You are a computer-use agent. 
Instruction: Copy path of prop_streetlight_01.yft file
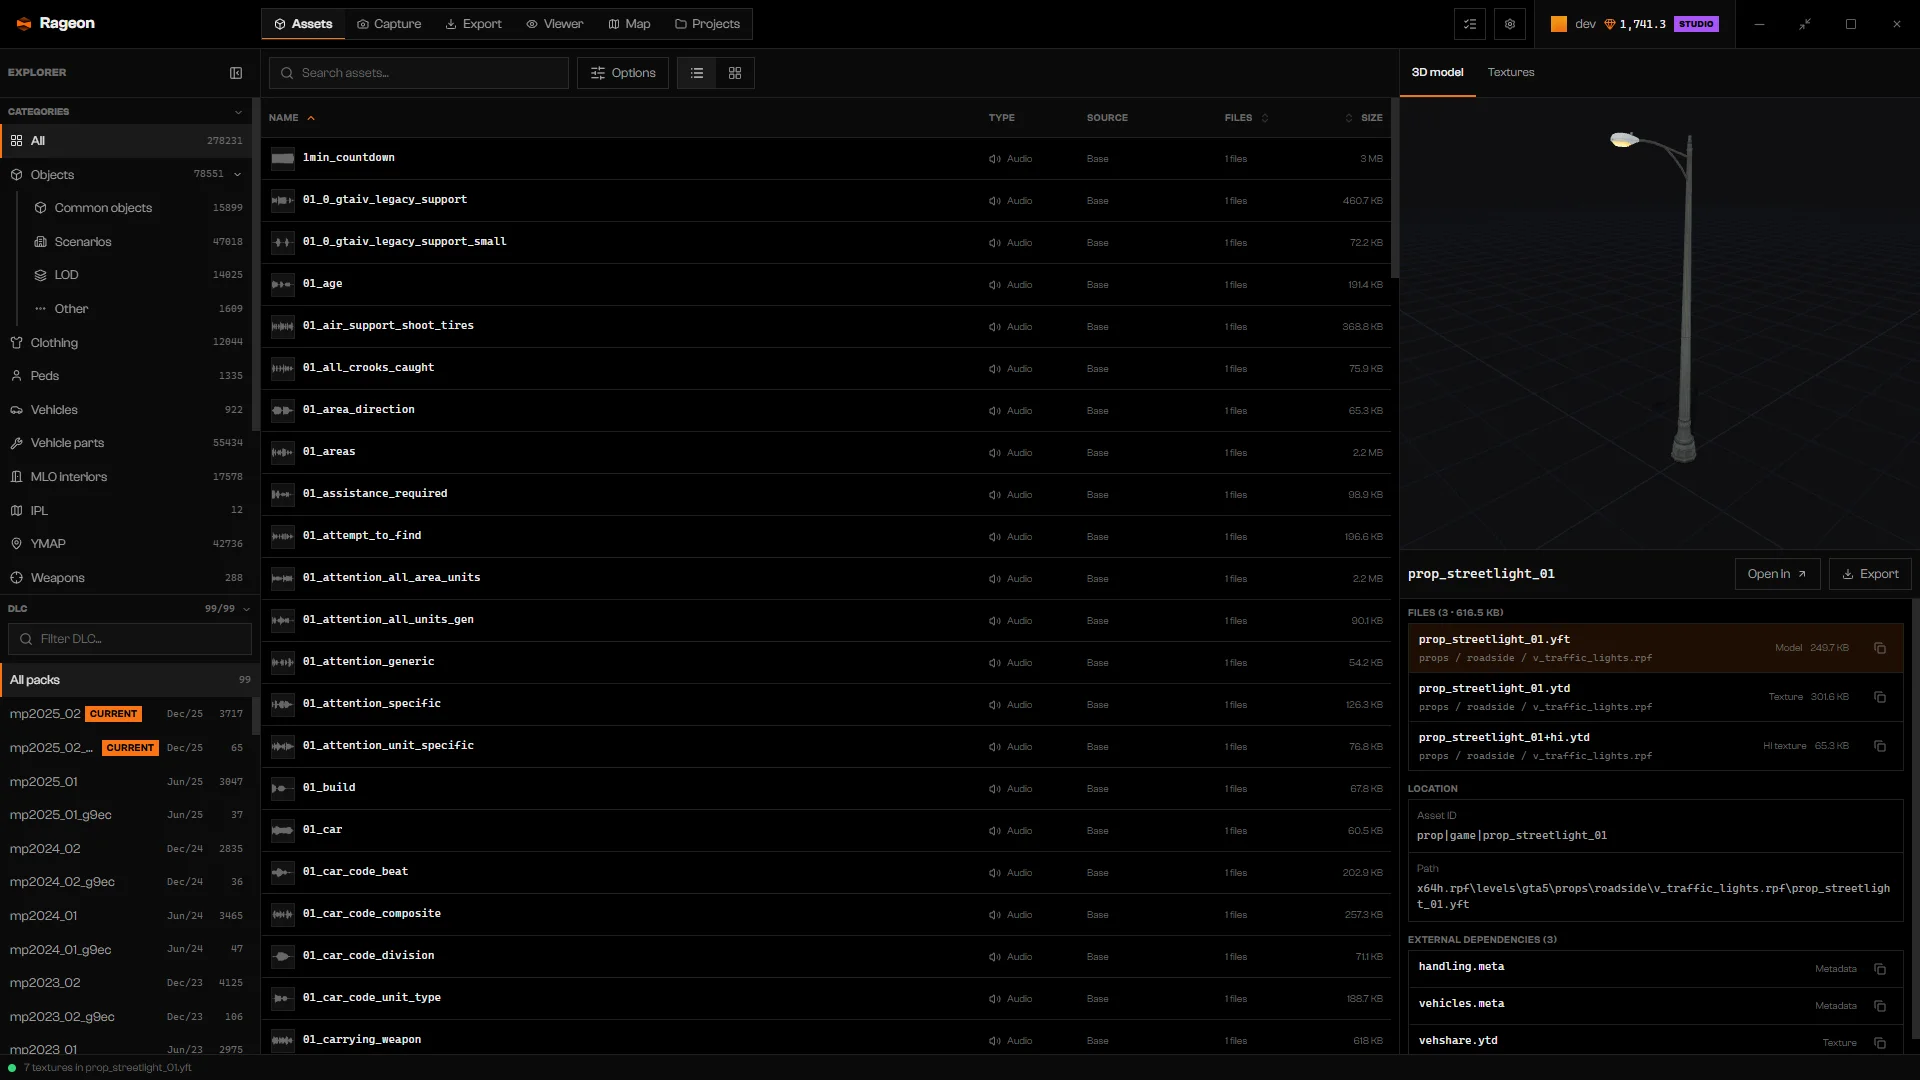tap(1880, 648)
